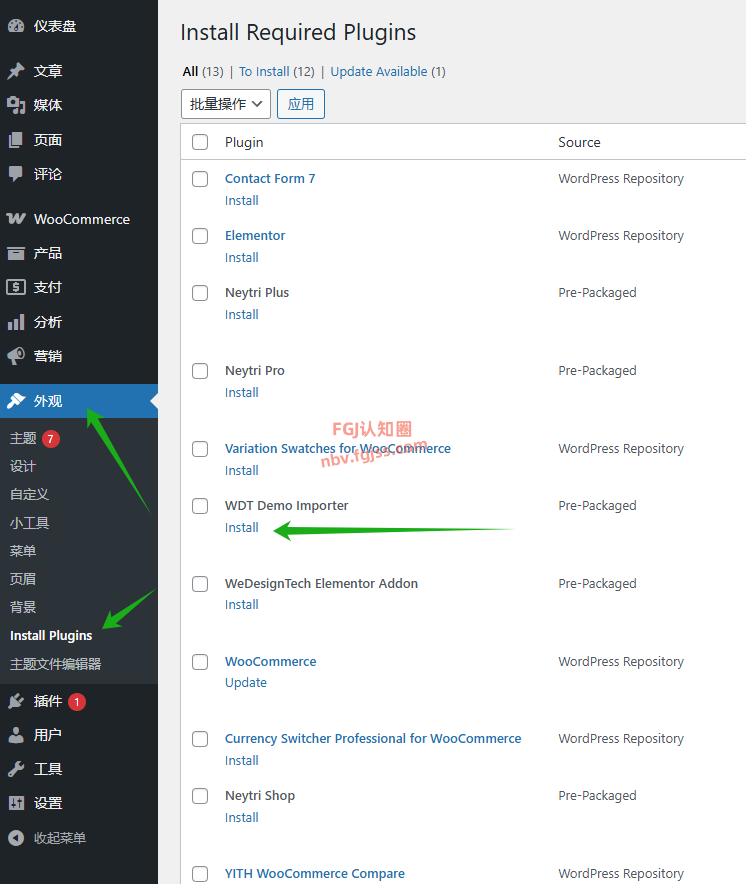Click the red badge showing 7 theme updates
Viewport: 746px width, 884px height.
coord(50,439)
